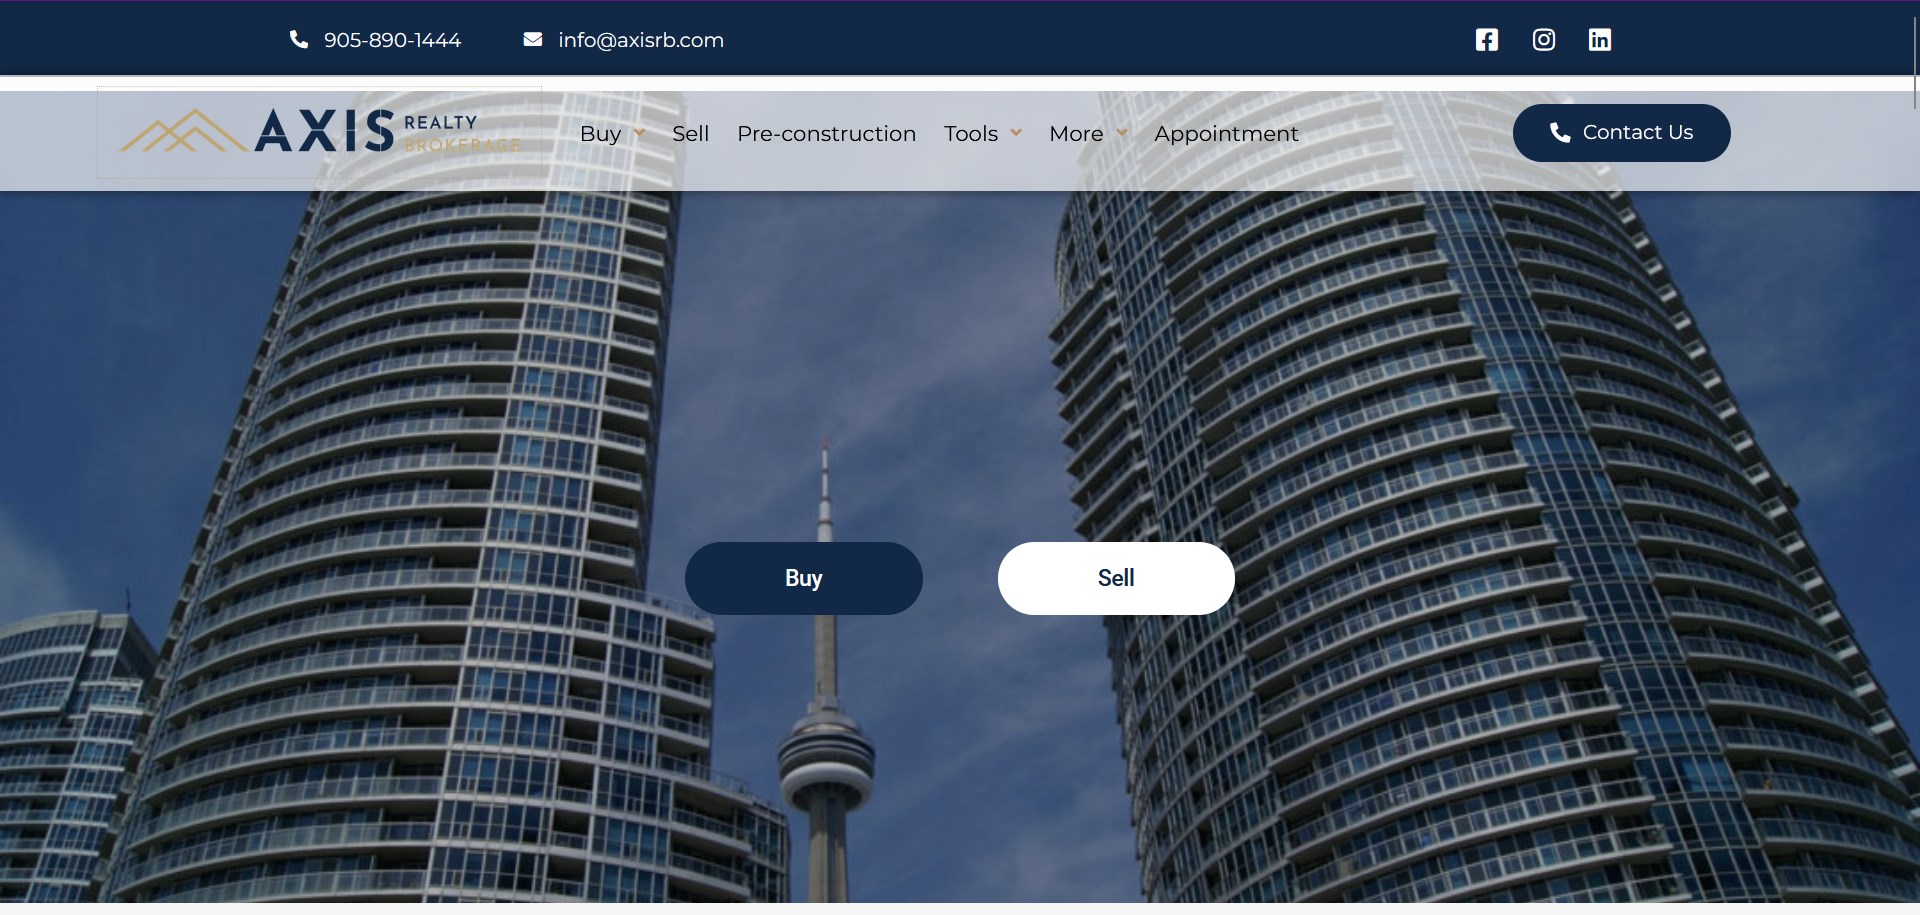Expand the More dropdown arrow
1920x915 pixels.
coord(1122,133)
